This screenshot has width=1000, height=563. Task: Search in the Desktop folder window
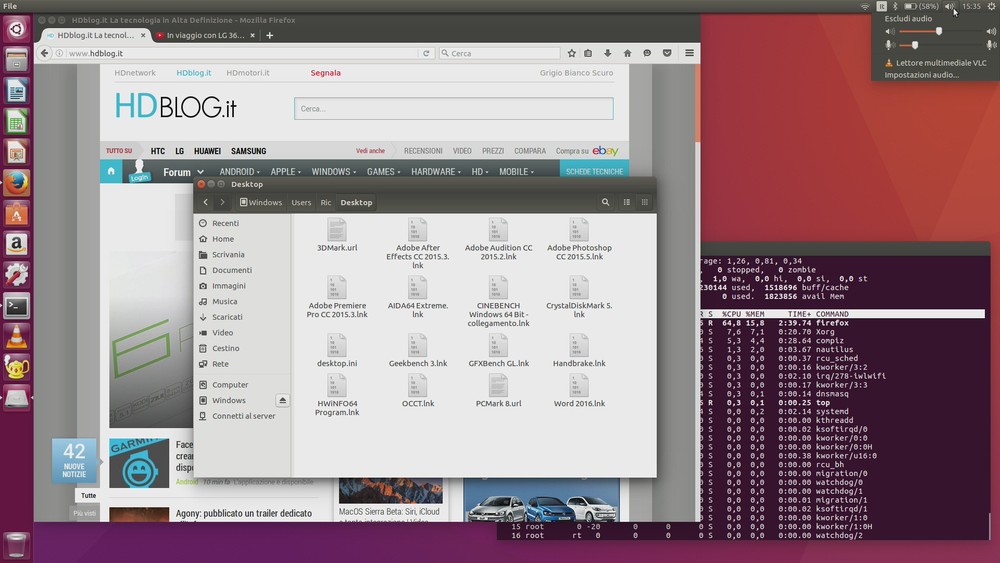pyautogui.click(x=605, y=202)
